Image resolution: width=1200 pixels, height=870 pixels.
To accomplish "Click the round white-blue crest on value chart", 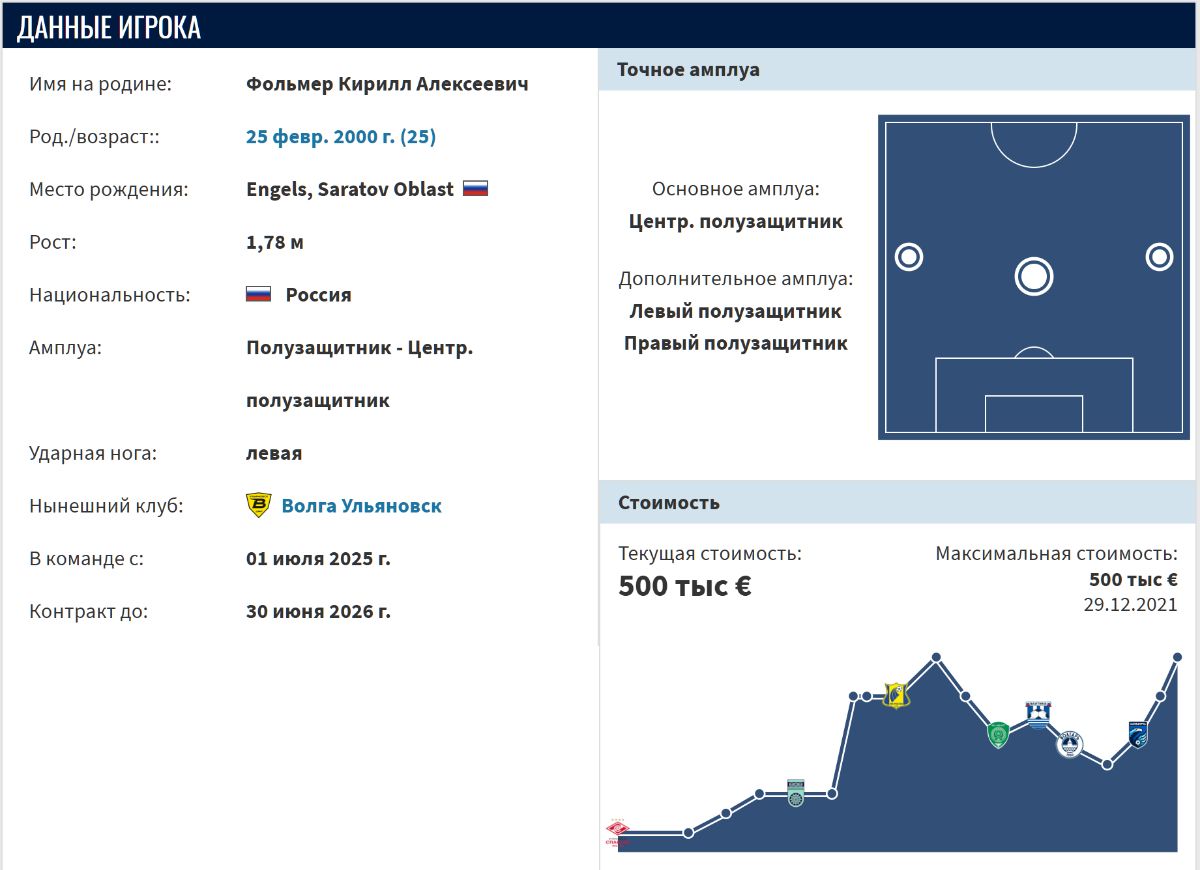I will point(1069,743).
